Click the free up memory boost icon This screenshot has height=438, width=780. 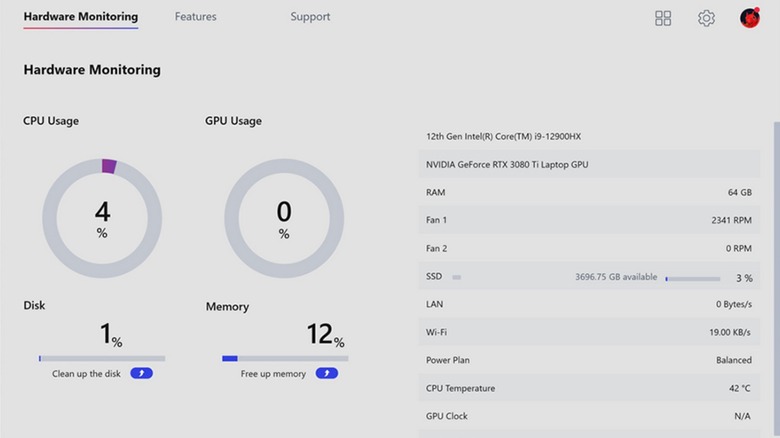326,373
